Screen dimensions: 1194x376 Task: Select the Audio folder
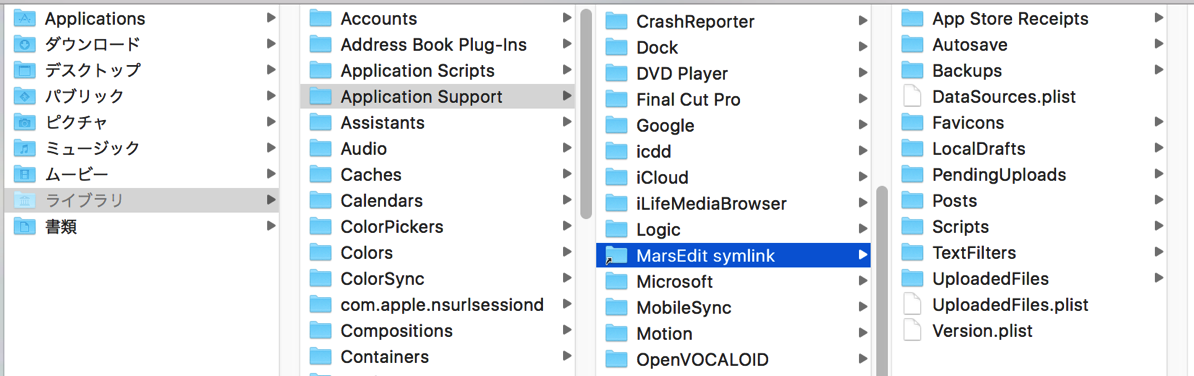[438, 148]
